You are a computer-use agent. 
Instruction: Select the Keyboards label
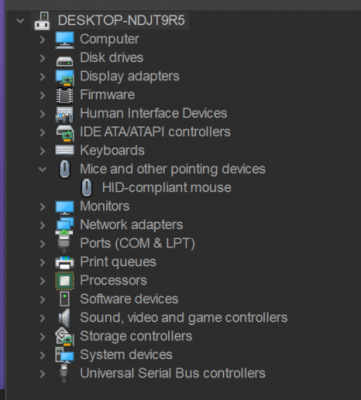(112, 151)
